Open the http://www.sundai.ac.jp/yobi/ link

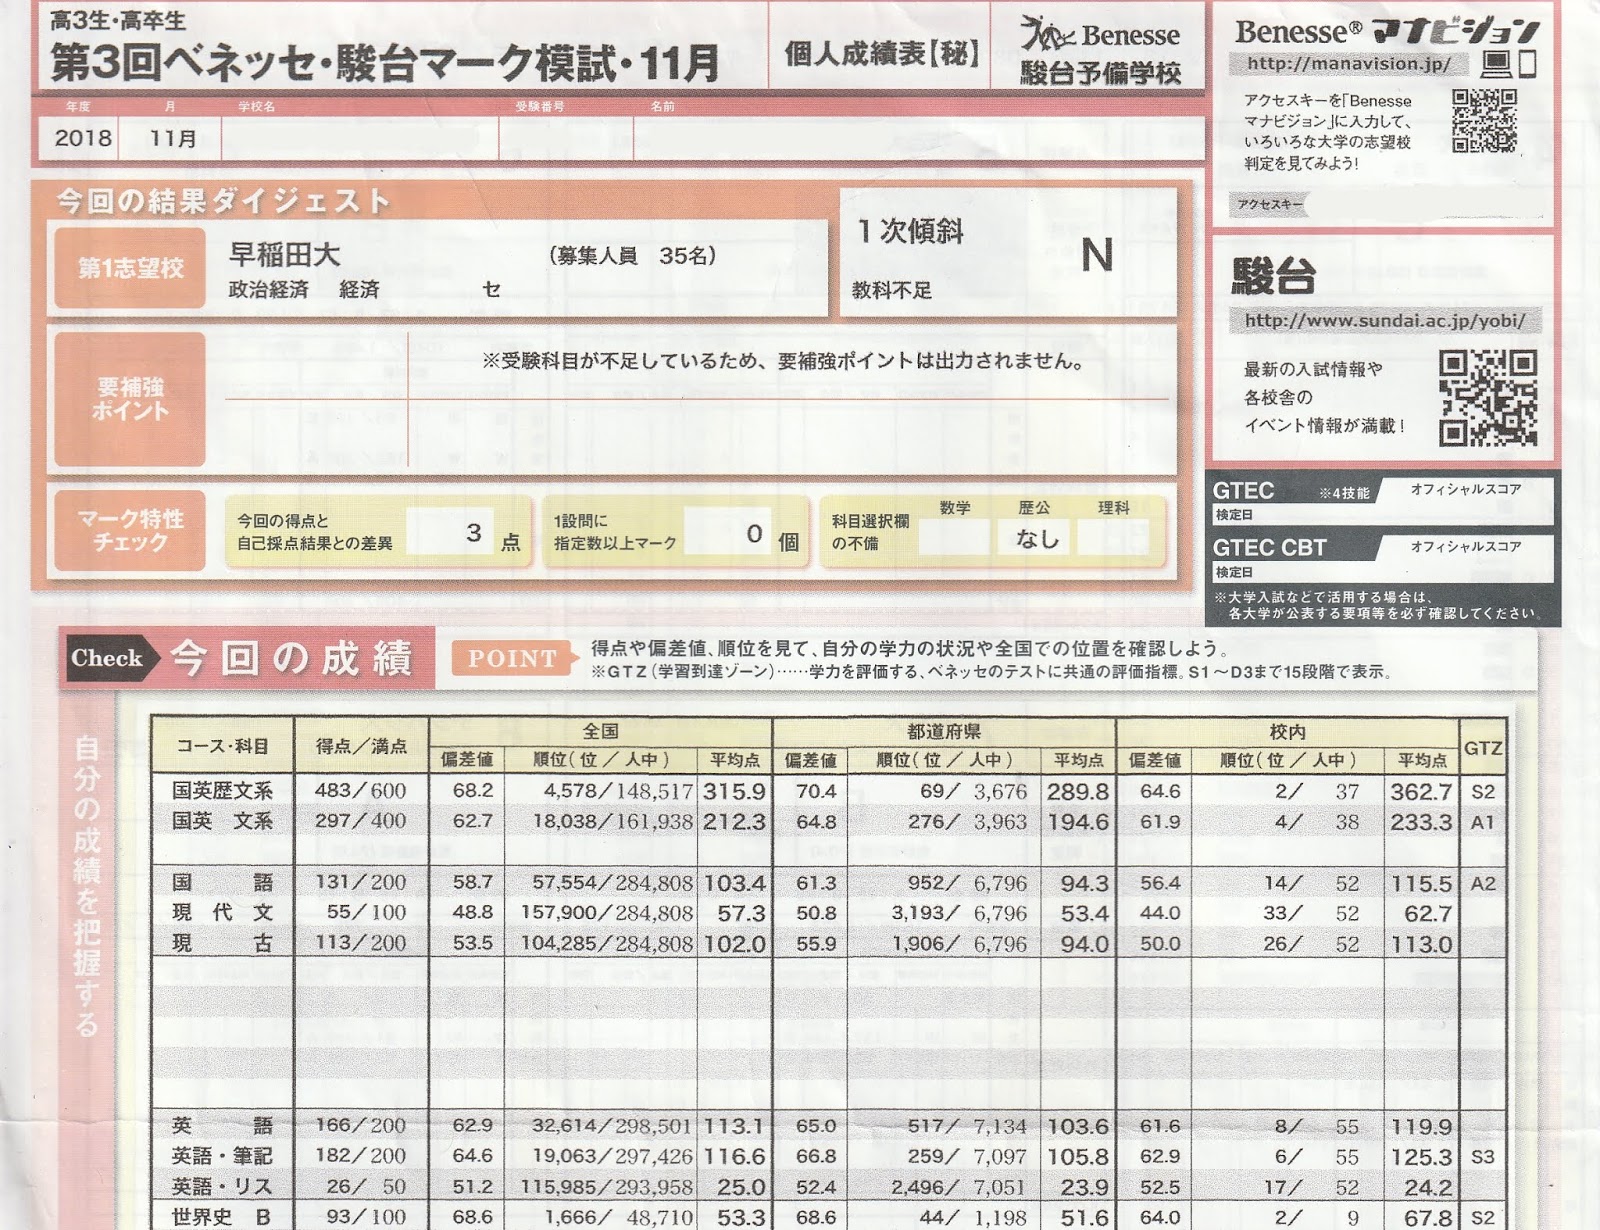tap(1385, 321)
